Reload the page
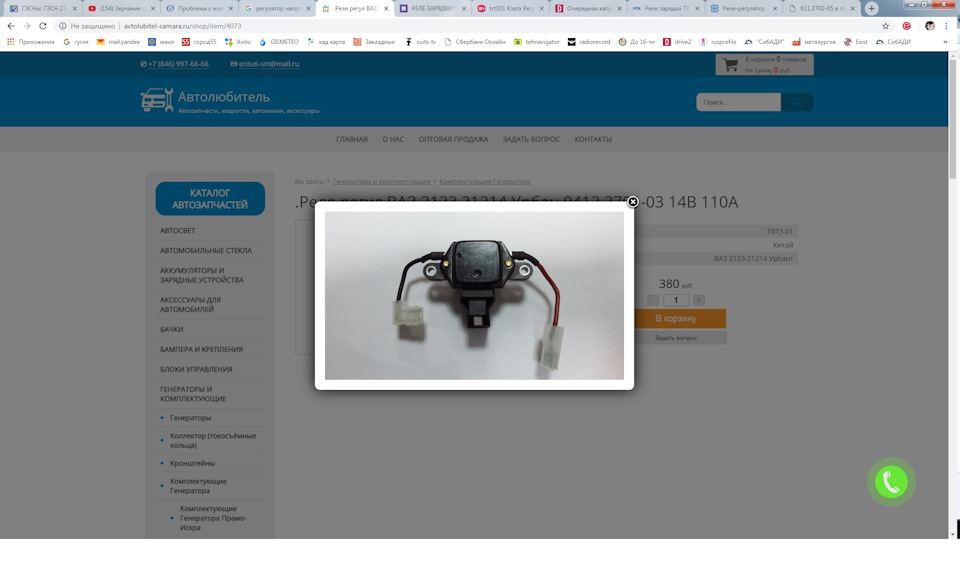The height and width of the screenshot is (561, 960). [x=43, y=26]
